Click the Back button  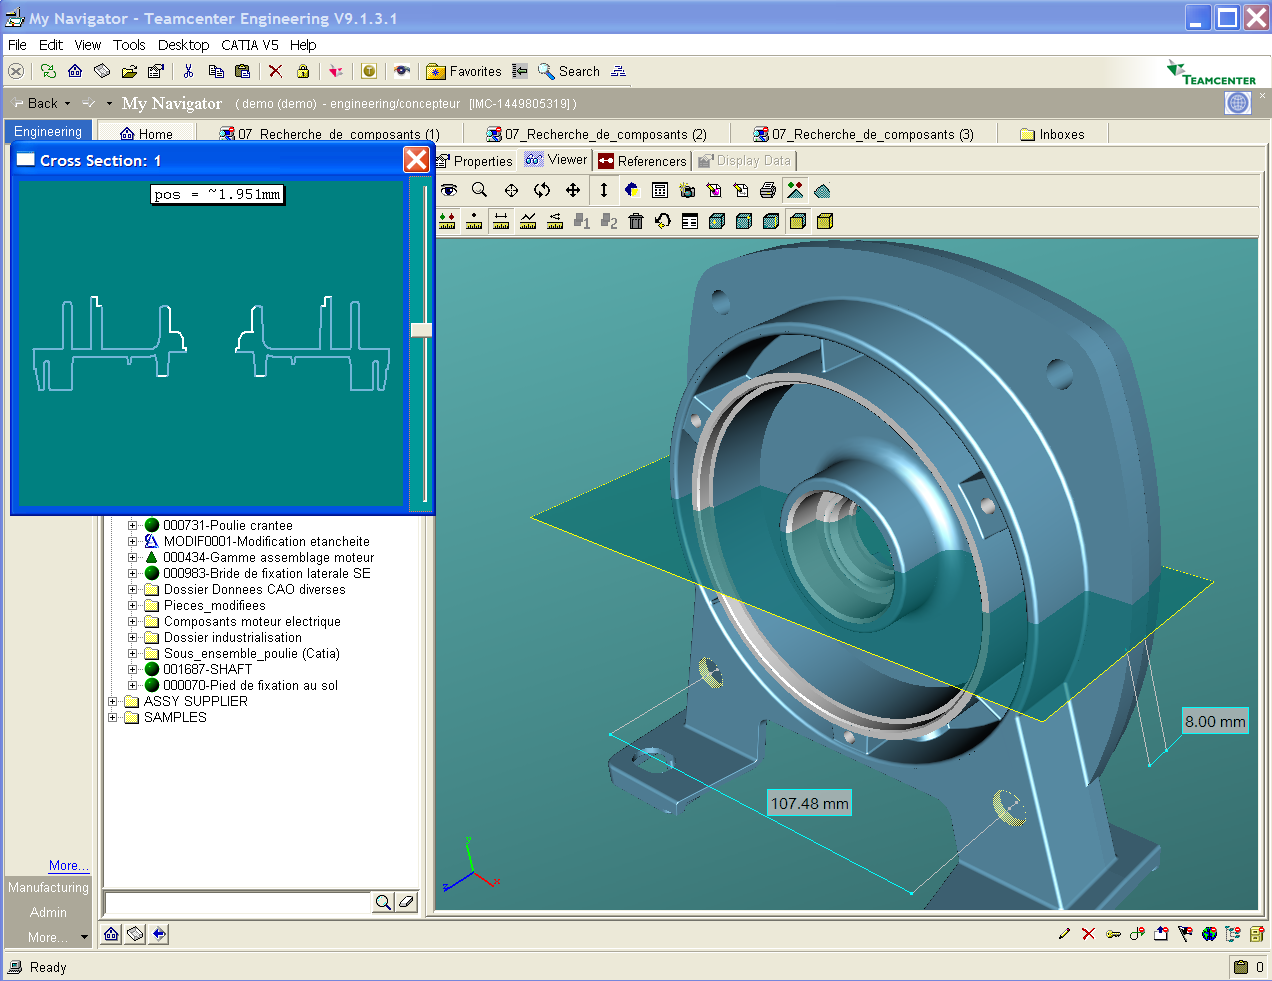pos(35,103)
